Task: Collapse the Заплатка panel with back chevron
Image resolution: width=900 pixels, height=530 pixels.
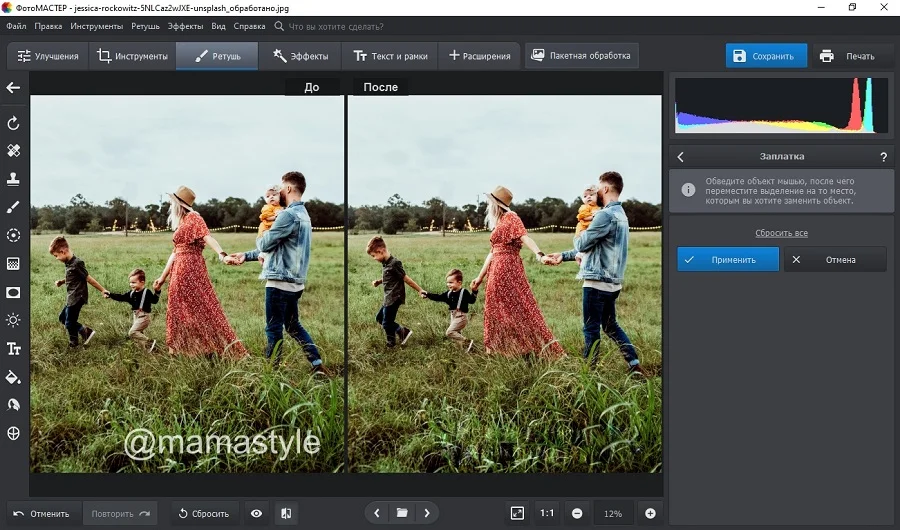Action: coord(681,157)
